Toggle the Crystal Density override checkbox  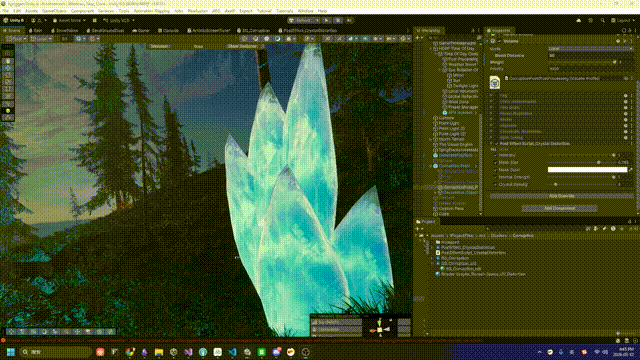496,184
